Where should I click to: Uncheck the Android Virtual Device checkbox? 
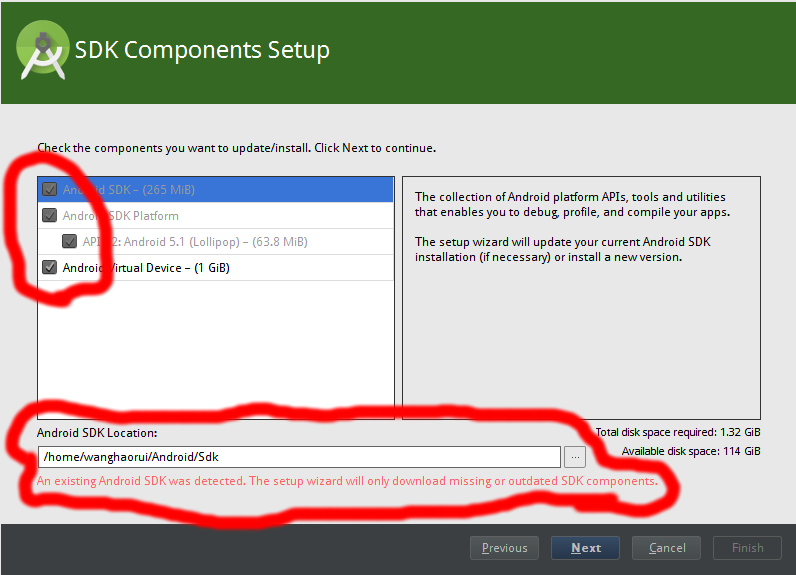(x=50, y=267)
